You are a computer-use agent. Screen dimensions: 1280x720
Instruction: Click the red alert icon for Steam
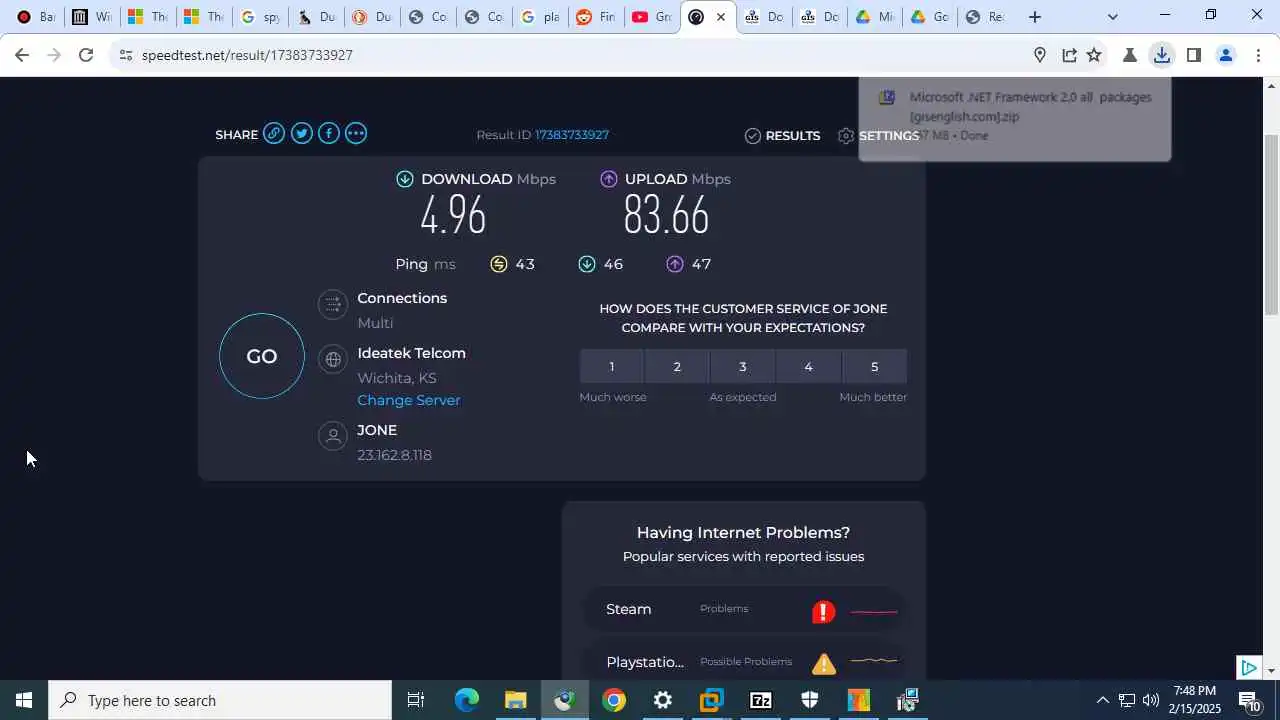coord(823,612)
